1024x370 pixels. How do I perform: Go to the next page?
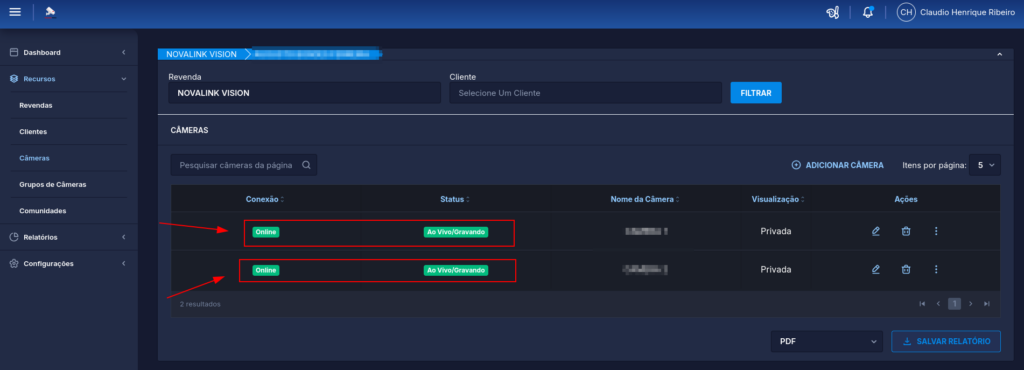(970, 303)
